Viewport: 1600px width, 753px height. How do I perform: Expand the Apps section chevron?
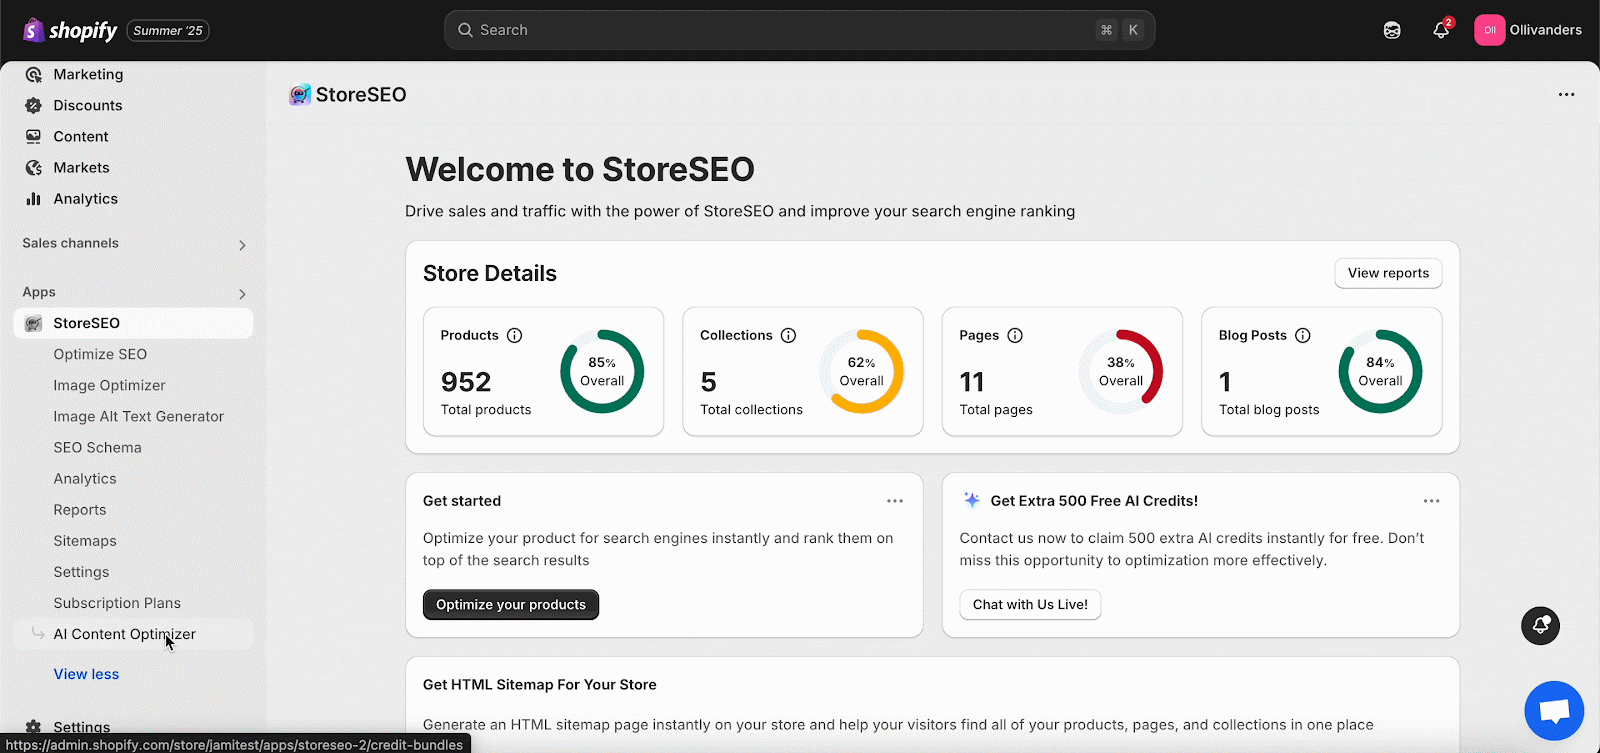point(242,294)
